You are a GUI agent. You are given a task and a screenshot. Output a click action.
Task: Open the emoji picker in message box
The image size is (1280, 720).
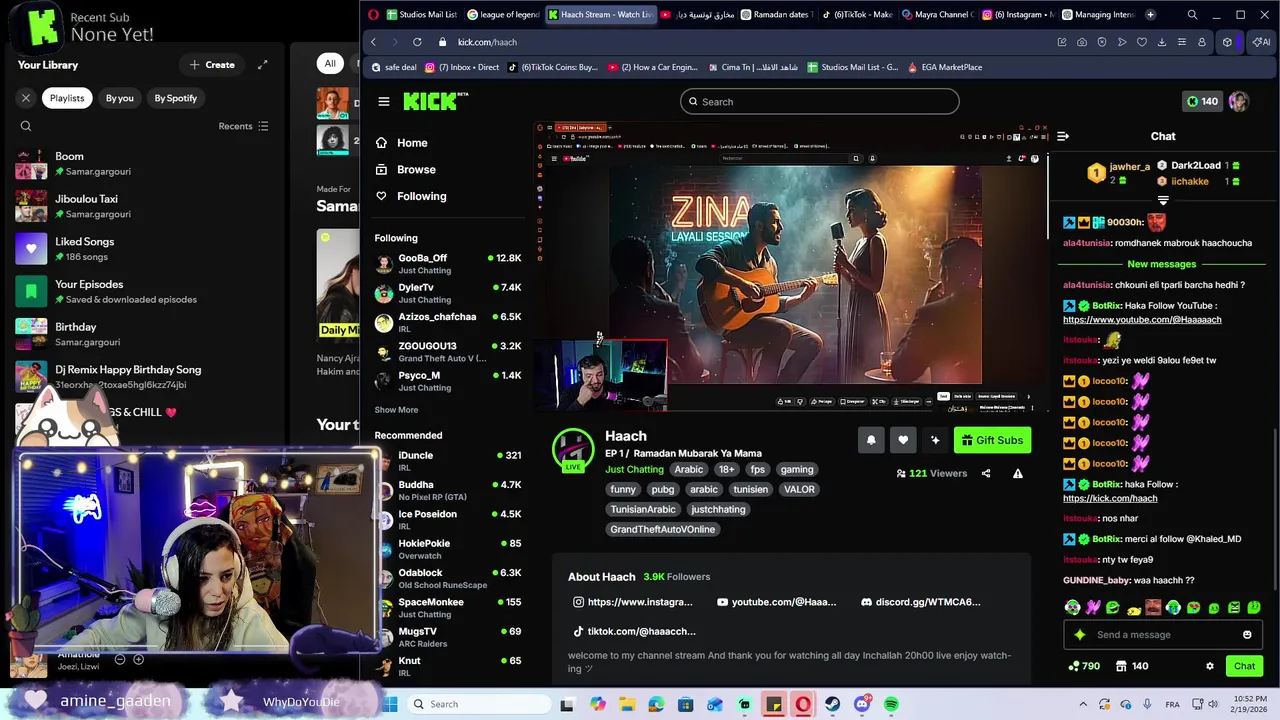pyautogui.click(x=1247, y=634)
